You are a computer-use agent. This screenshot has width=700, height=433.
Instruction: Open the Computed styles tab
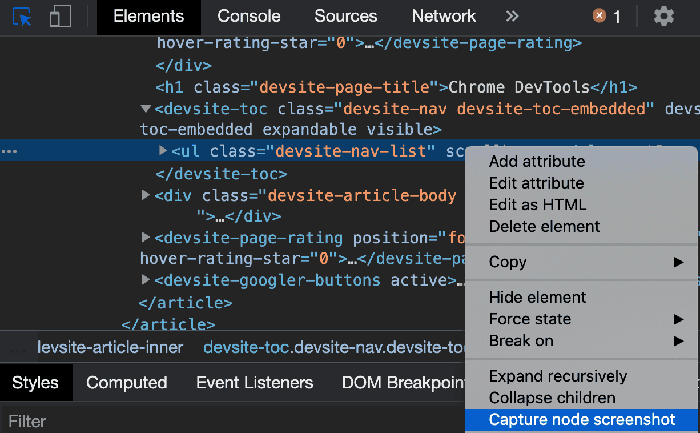(126, 382)
